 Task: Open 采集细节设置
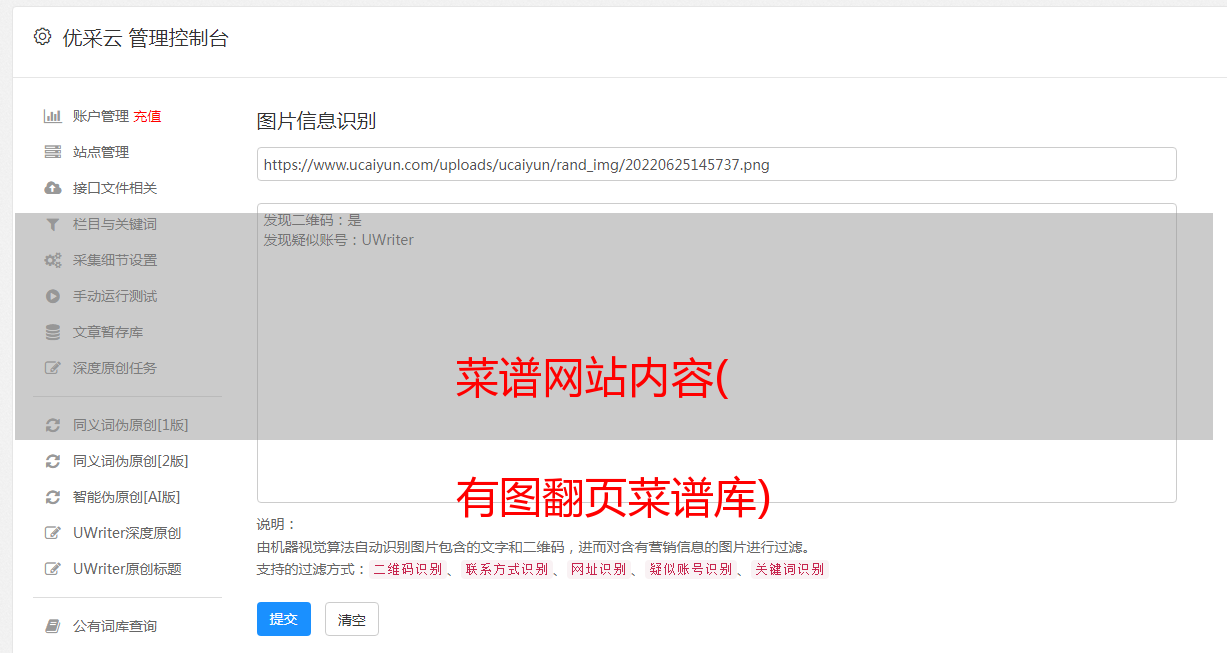(x=115, y=260)
